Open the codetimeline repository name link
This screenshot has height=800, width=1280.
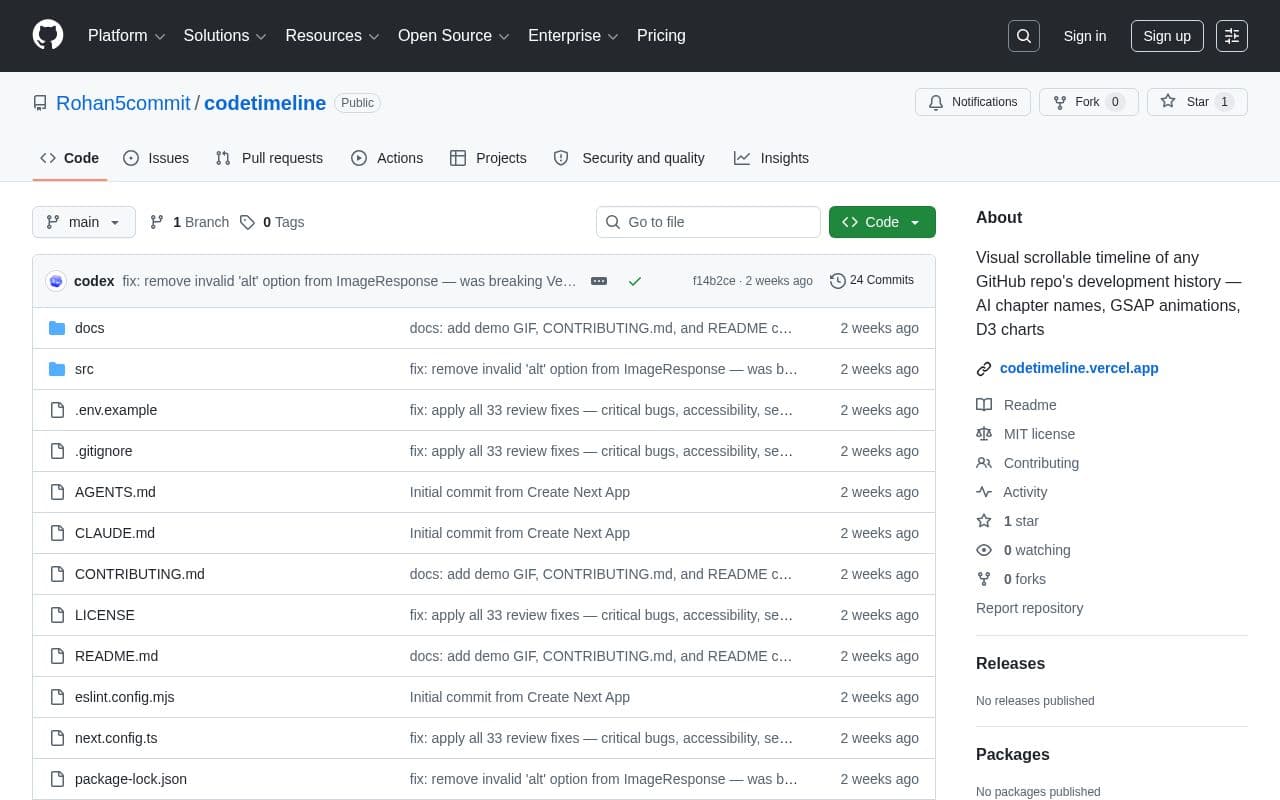[265, 103]
